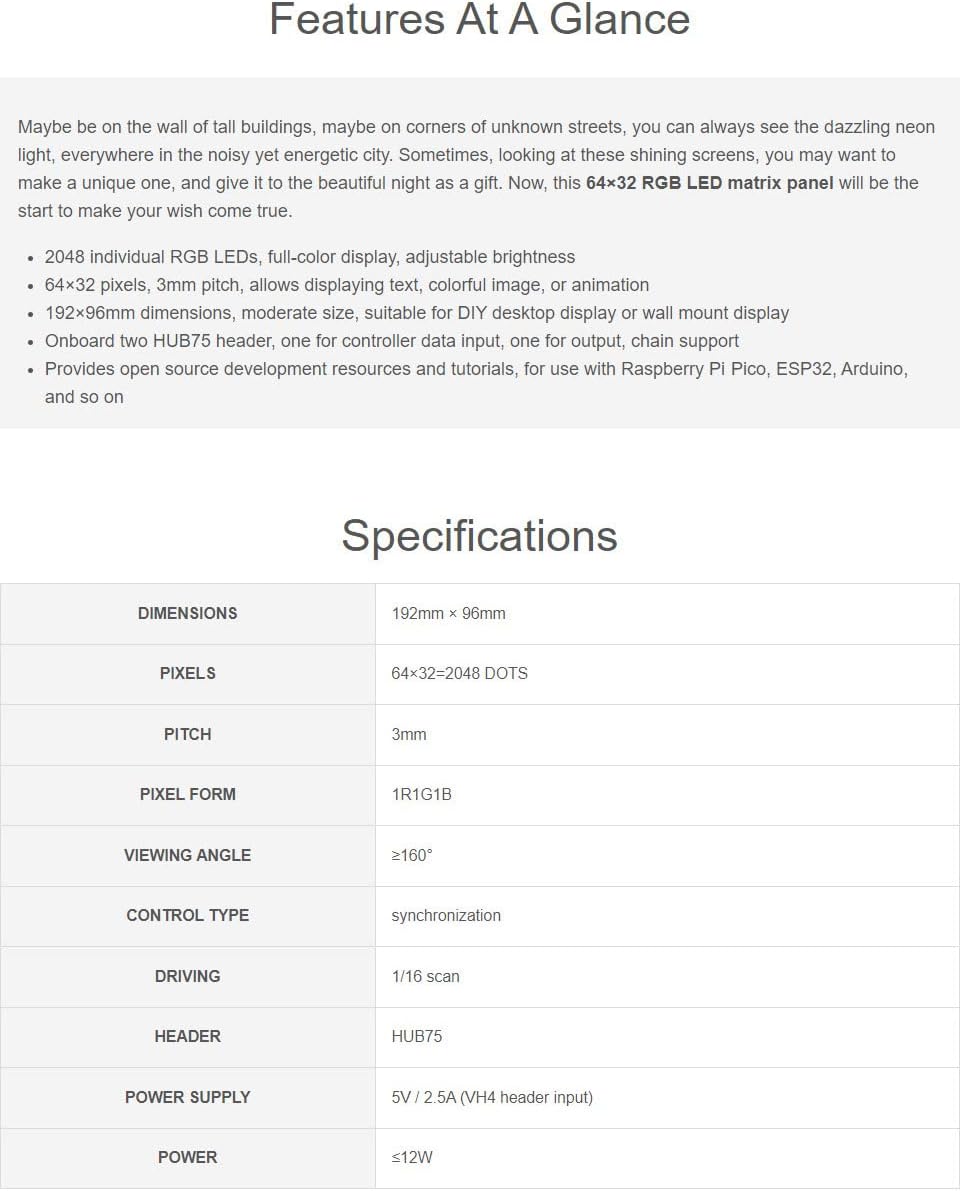The width and height of the screenshot is (960, 1191).
Task: Click the '192×96mm dimensions' bullet item
Action: click(417, 313)
